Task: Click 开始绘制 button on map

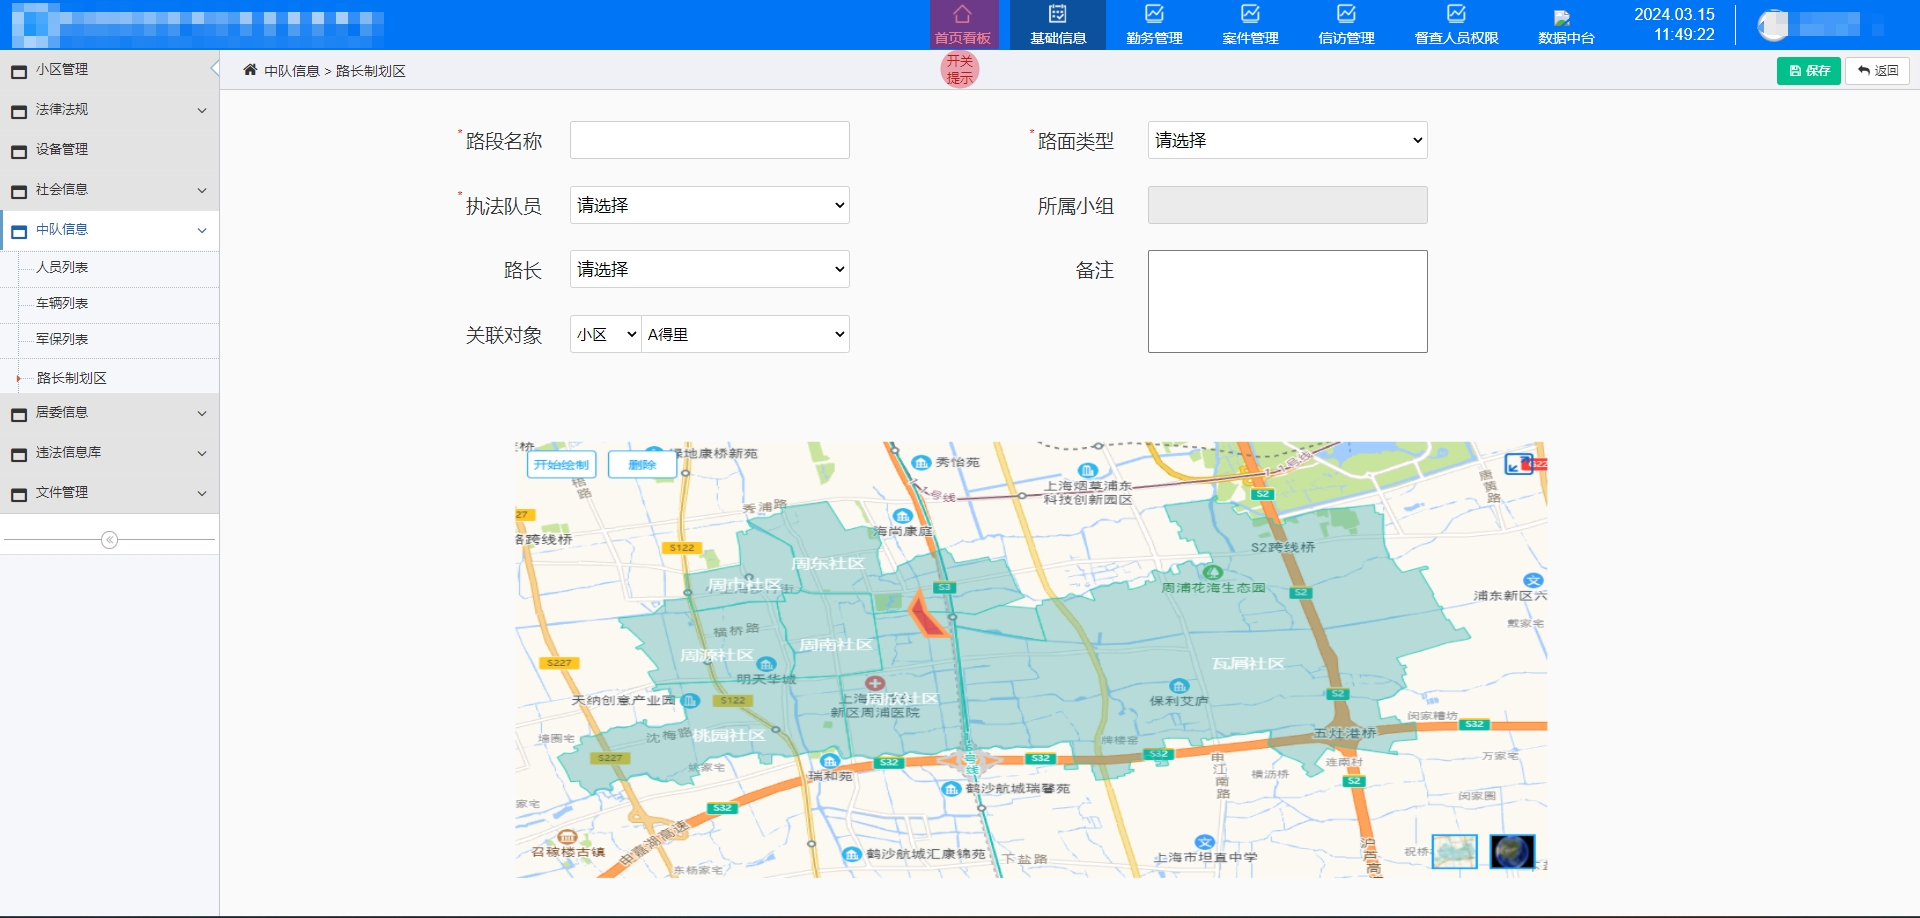Action: tap(561, 464)
